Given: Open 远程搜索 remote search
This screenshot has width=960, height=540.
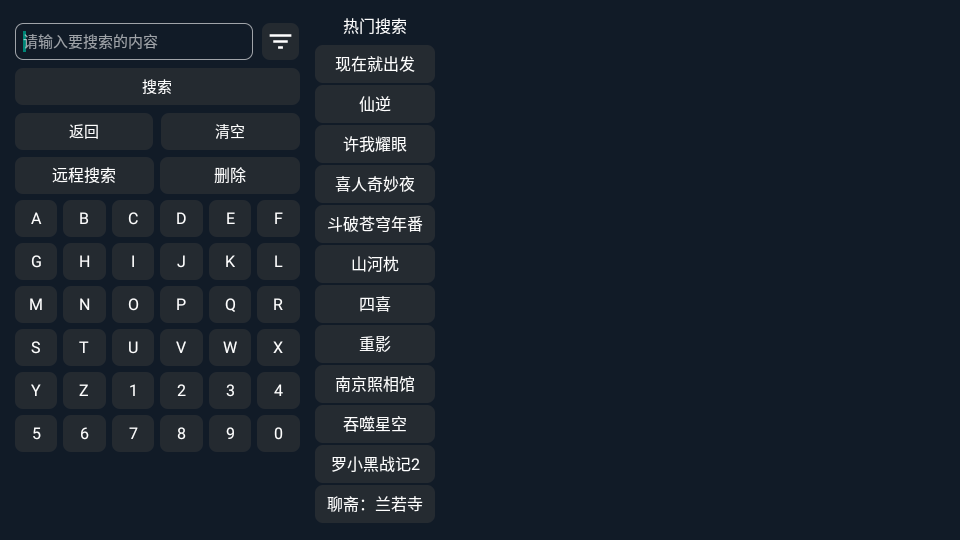Looking at the screenshot, I should 84,175.
